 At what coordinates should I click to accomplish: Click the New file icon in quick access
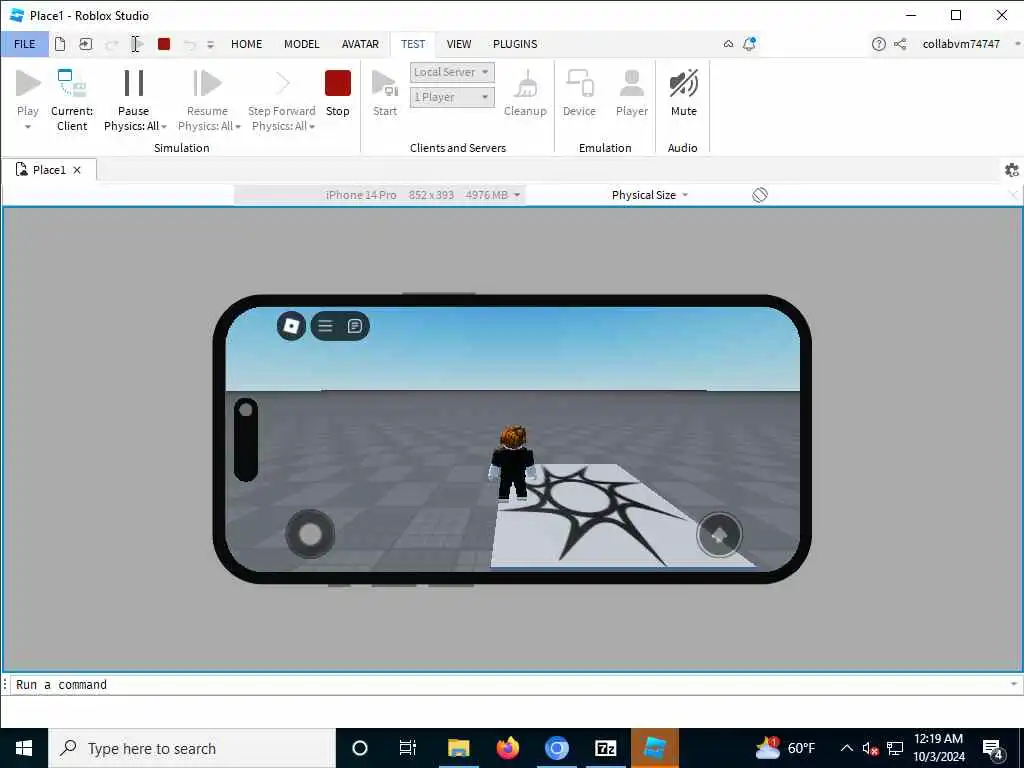pyautogui.click(x=60, y=44)
